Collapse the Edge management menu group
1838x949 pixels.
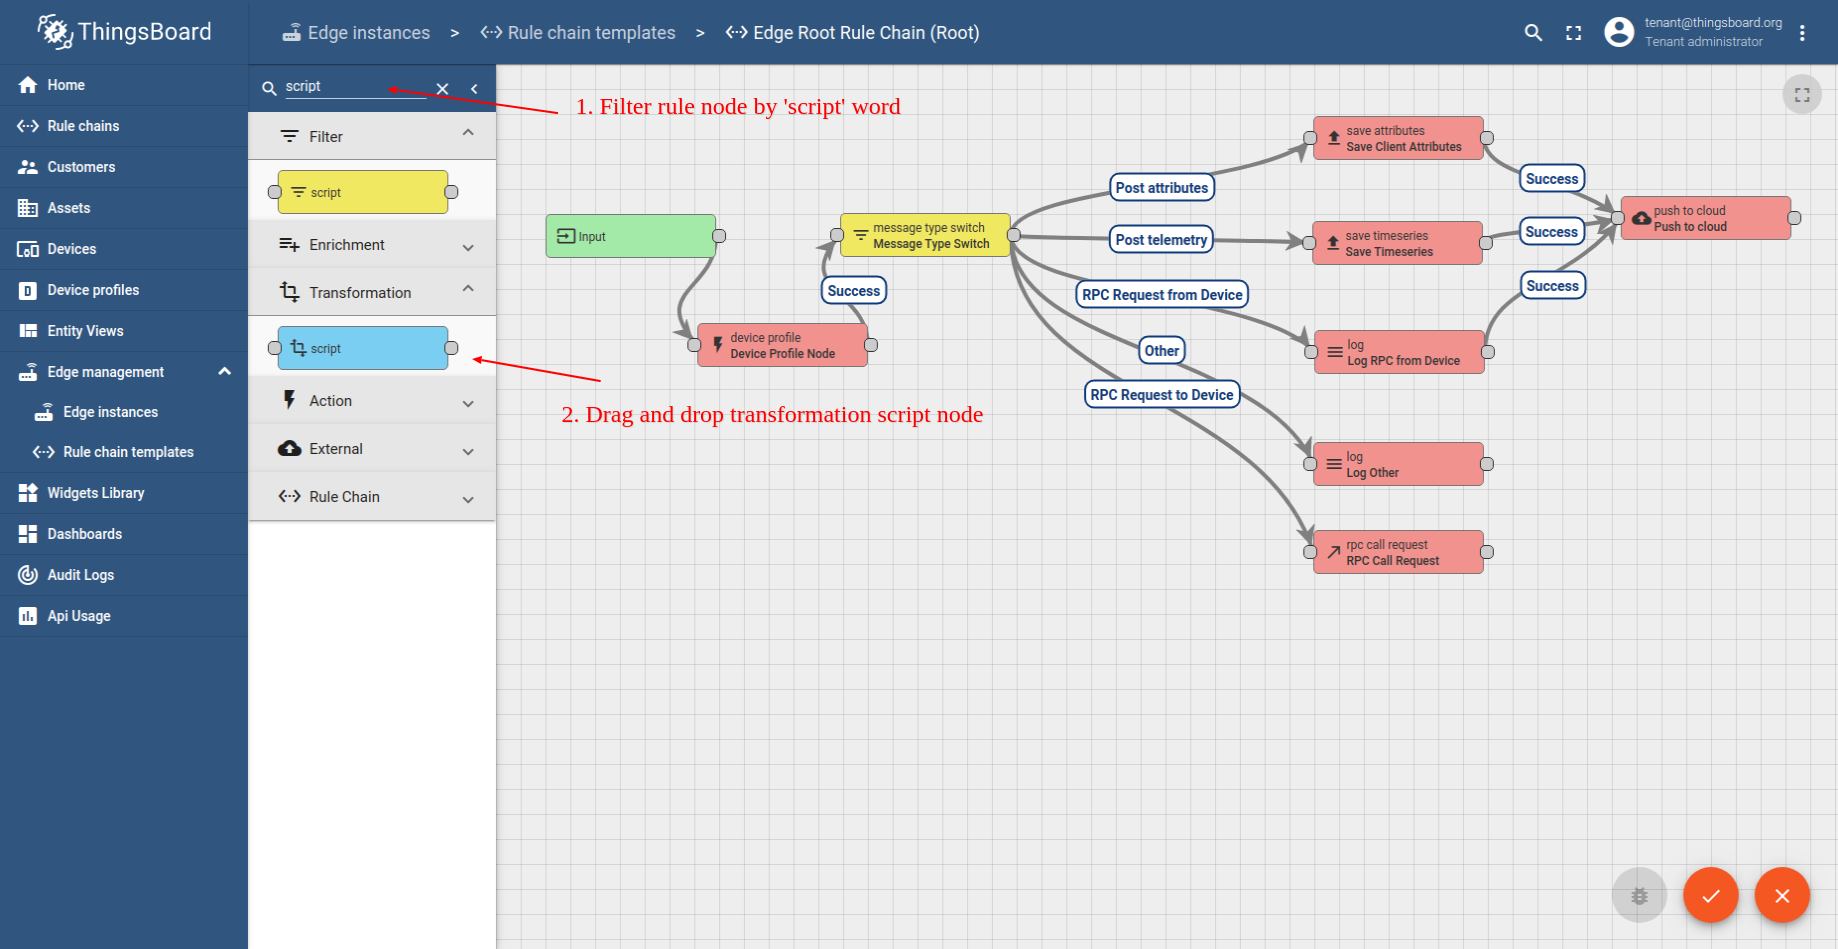[x=225, y=371]
